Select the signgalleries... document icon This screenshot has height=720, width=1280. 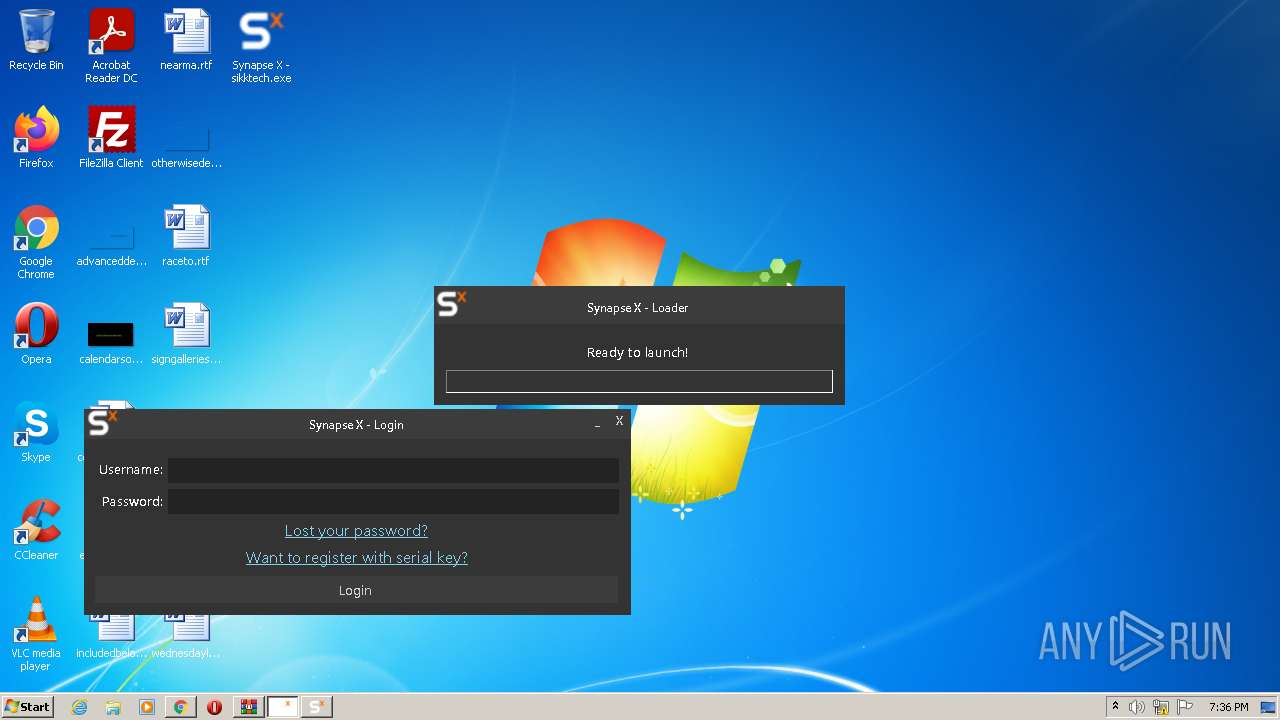pos(186,334)
